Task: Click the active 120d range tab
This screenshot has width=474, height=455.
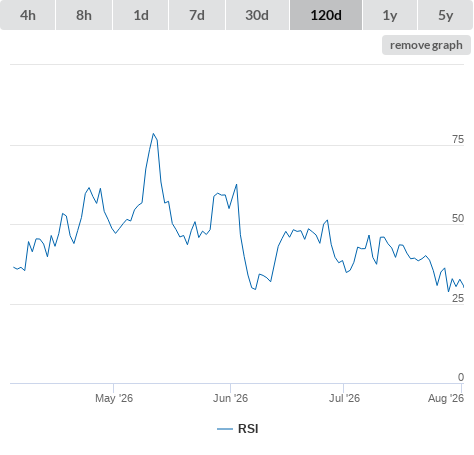Action: tap(326, 15)
